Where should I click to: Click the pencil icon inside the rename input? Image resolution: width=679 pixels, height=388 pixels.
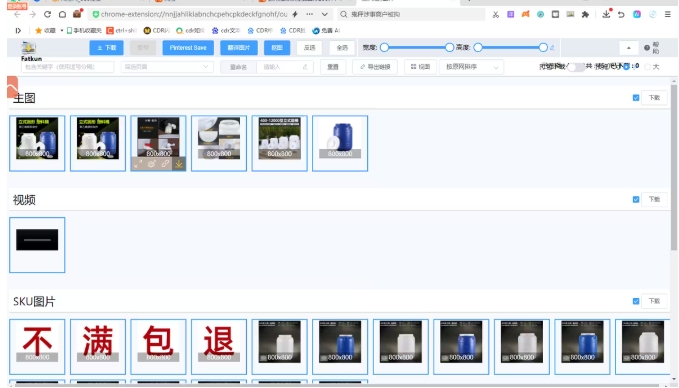click(305, 67)
